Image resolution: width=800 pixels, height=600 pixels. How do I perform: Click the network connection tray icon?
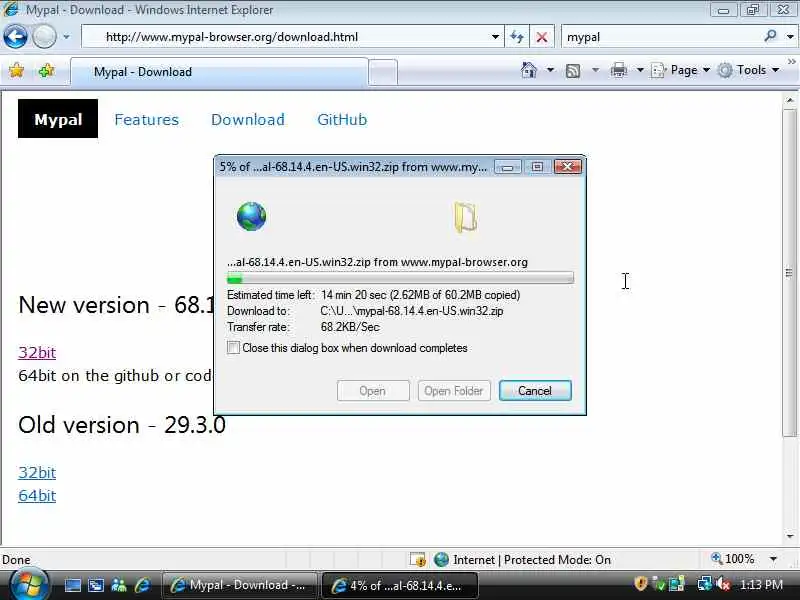point(705,583)
